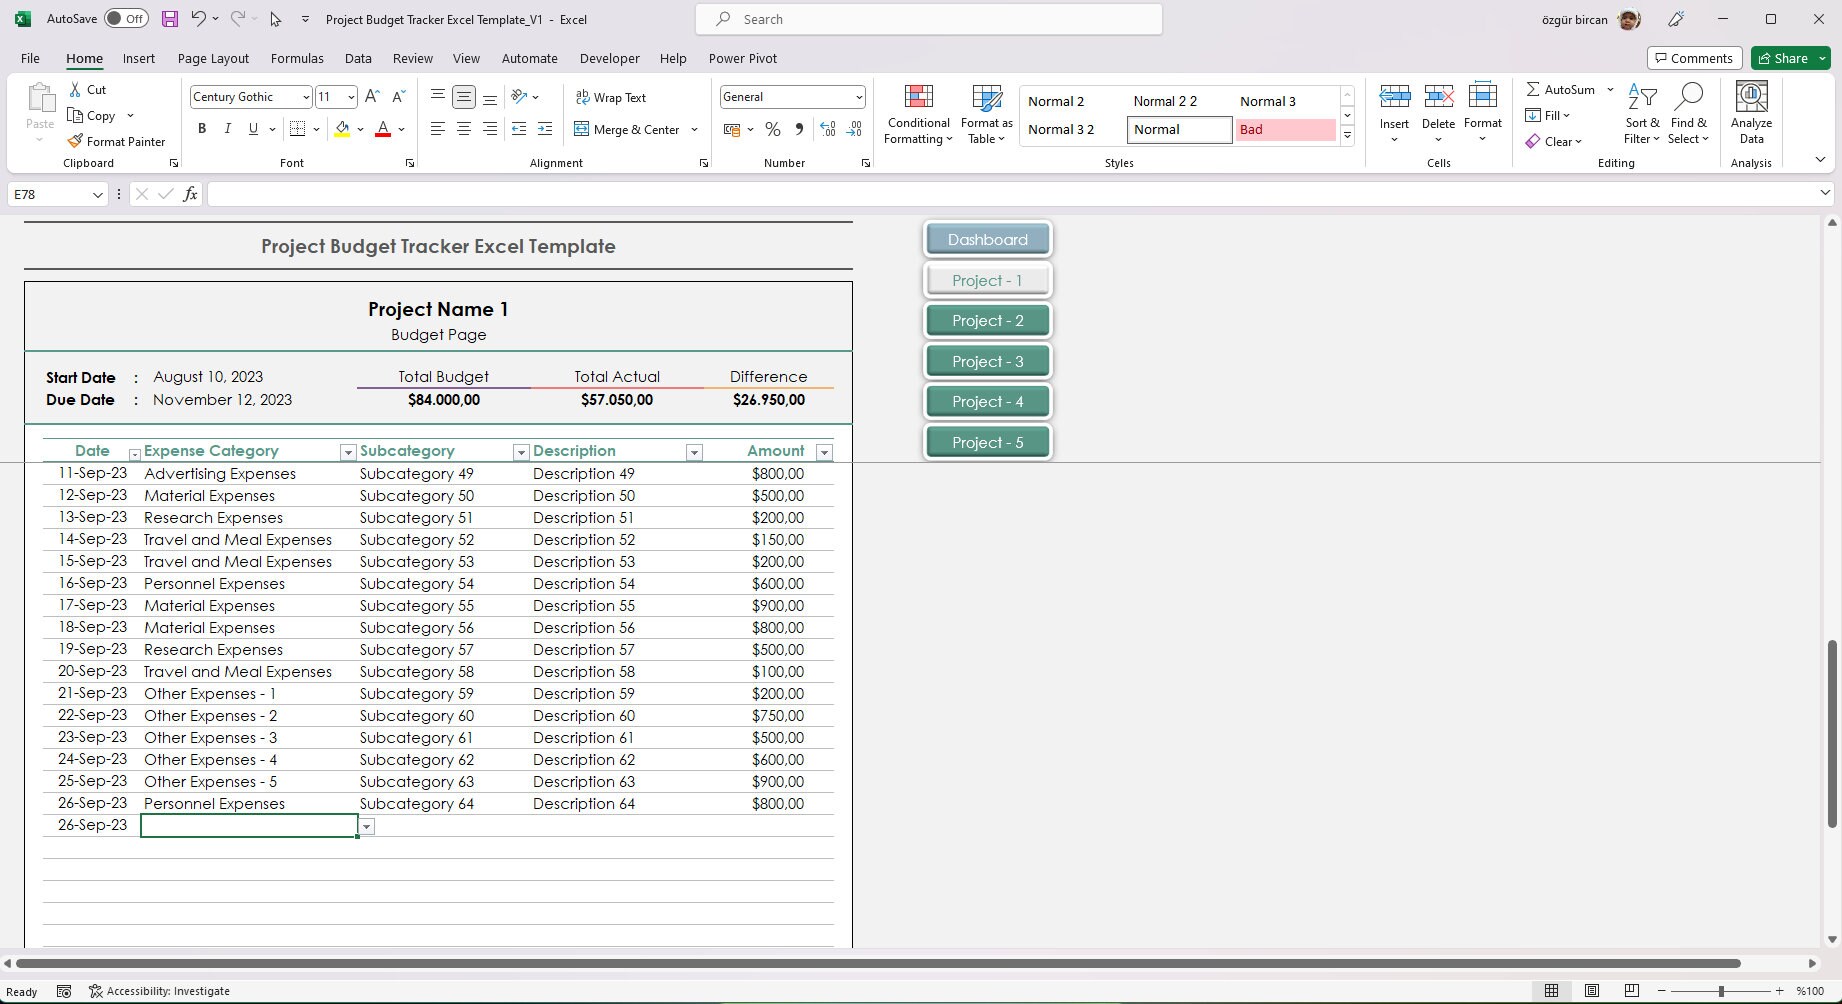Toggle italic formatting
Viewport: 1842px width, 1004px height.
(x=227, y=129)
